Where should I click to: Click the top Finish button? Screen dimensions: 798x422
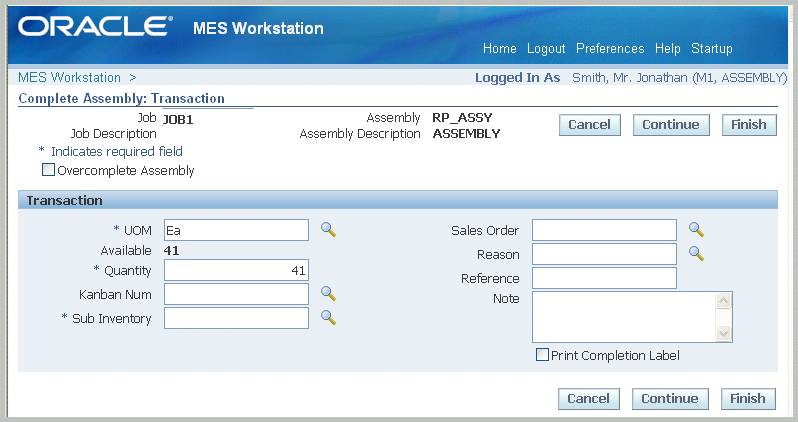[749, 125]
